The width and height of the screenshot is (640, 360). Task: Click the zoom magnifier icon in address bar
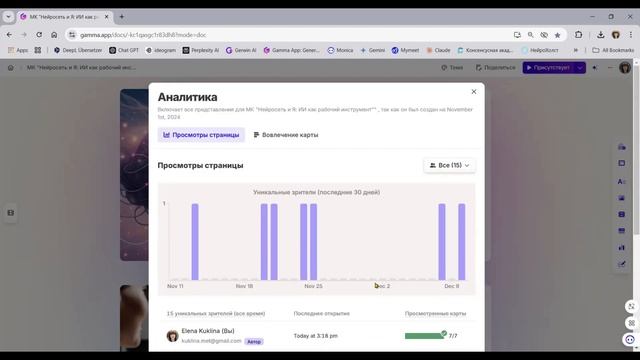click(x=530, y=35)
